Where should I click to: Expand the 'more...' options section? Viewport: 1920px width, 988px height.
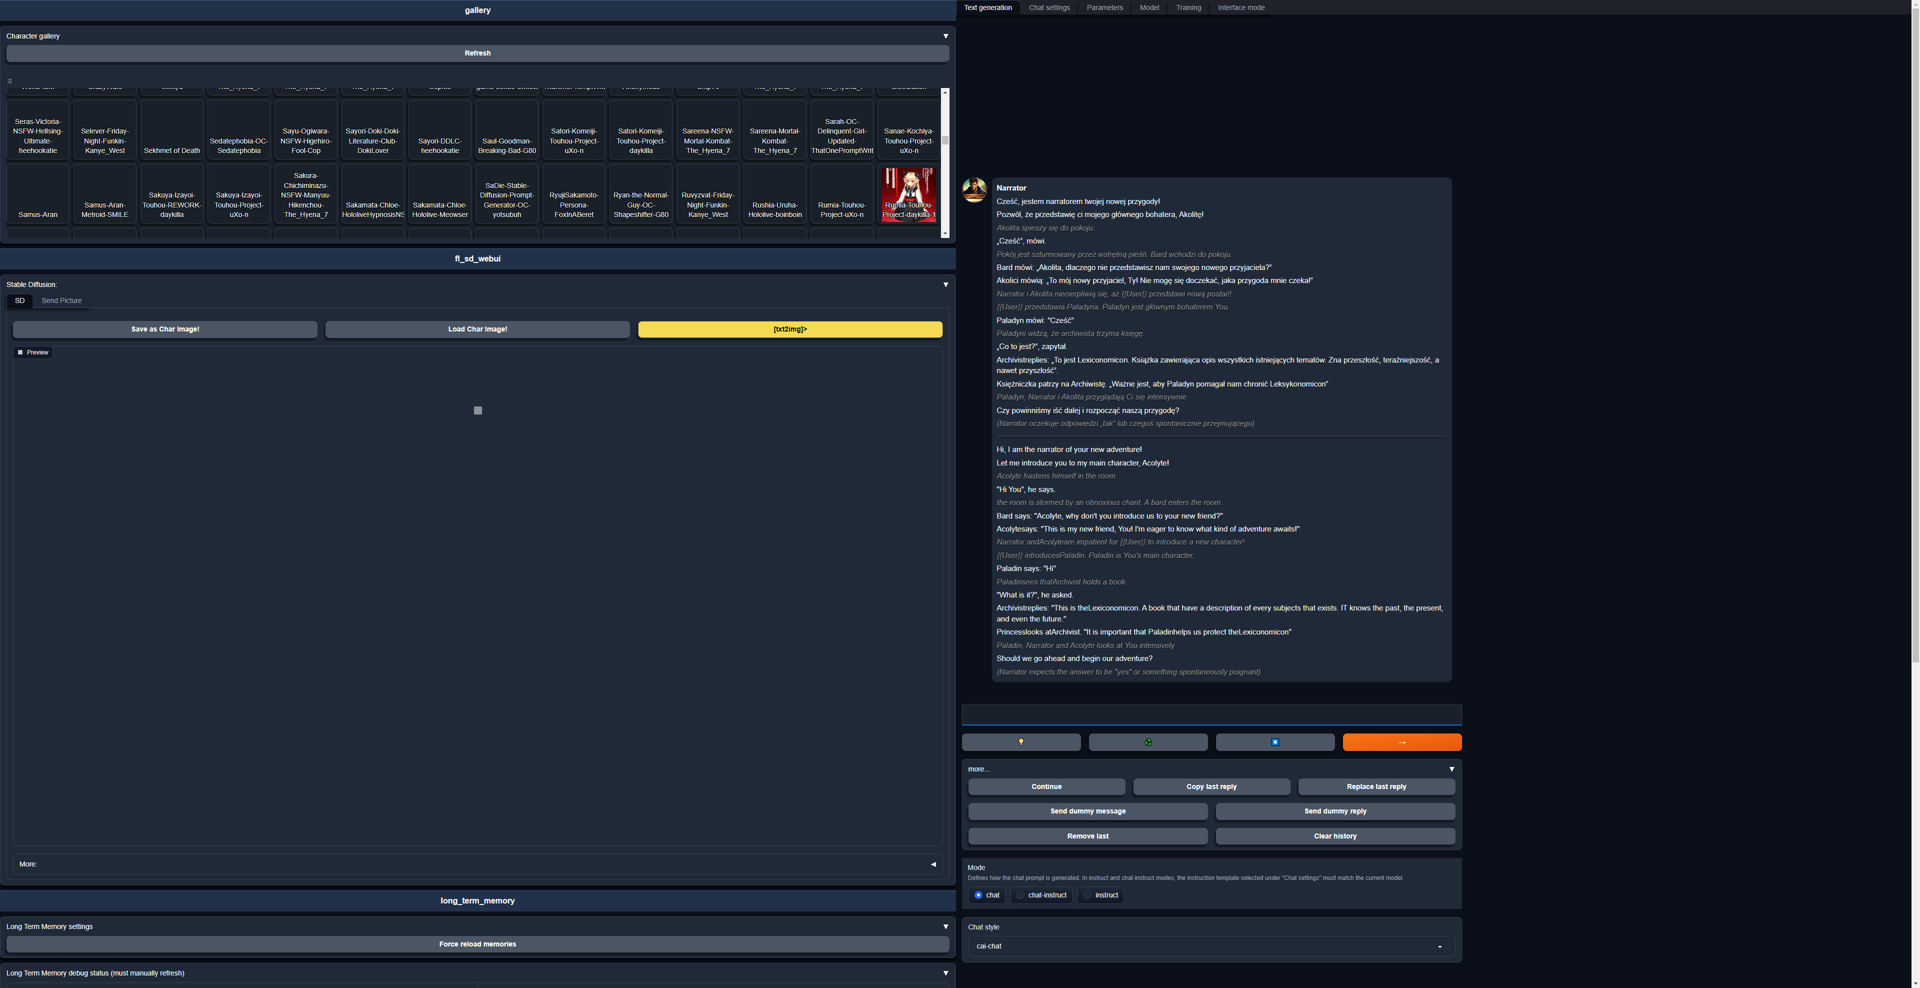(x=1451, y=768)
